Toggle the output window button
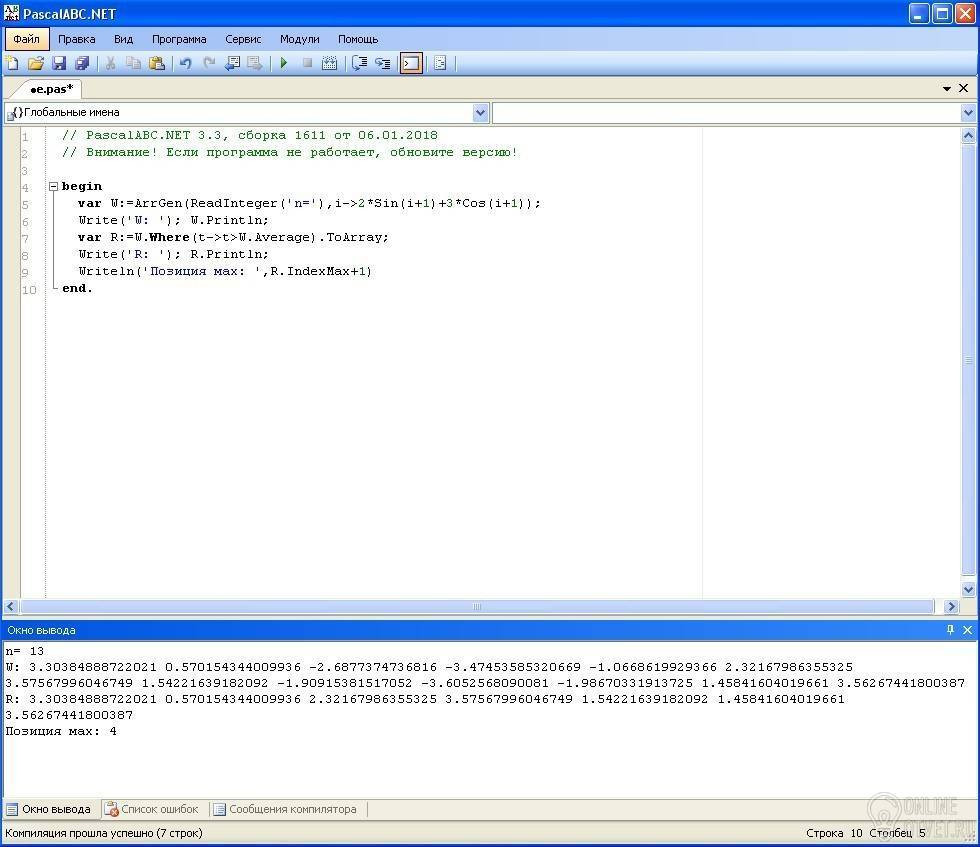 411,63
